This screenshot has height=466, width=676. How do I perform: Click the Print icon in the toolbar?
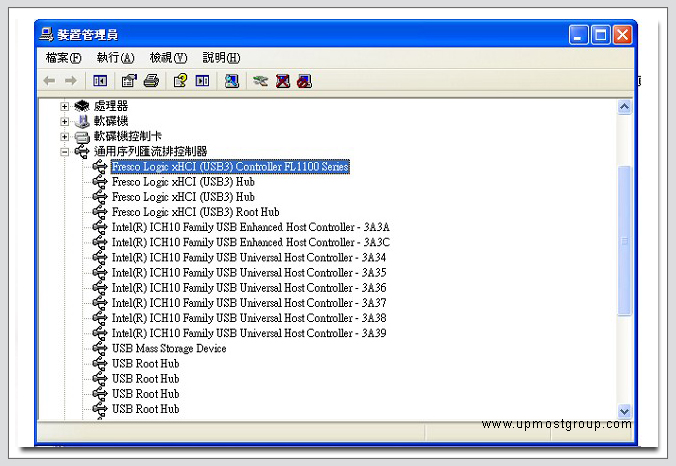click(x=151, y=81)
